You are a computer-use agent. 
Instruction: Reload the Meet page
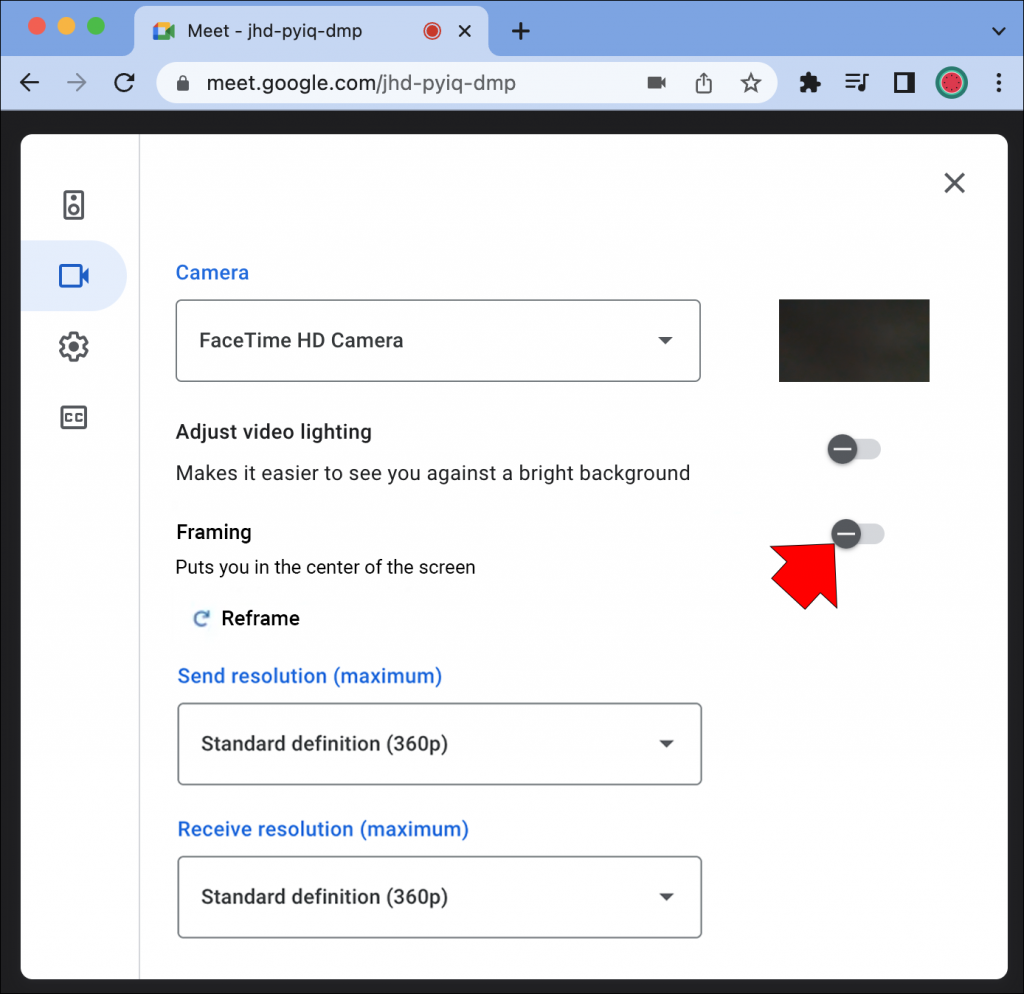[124, 83]
